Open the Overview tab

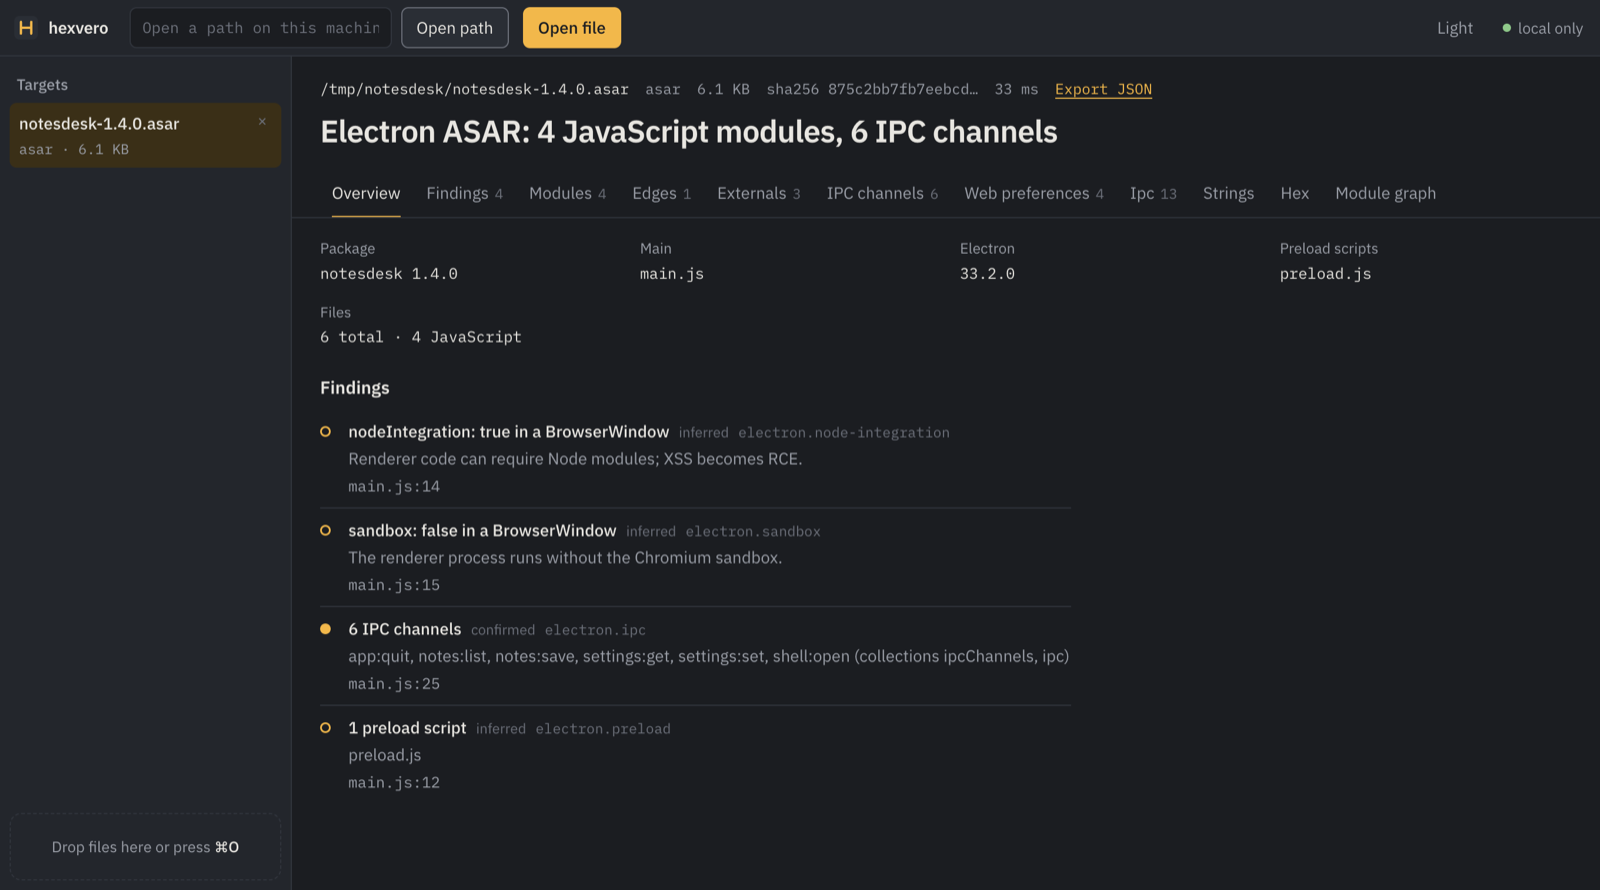366,193
